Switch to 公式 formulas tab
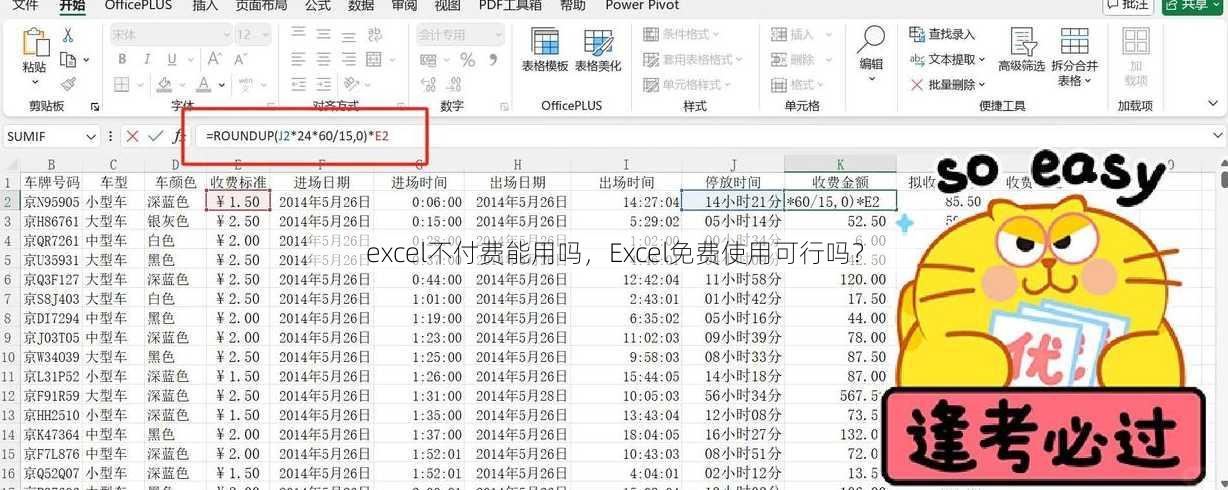This screenshot has height=490, width=1228. click(x=318, y=5)
